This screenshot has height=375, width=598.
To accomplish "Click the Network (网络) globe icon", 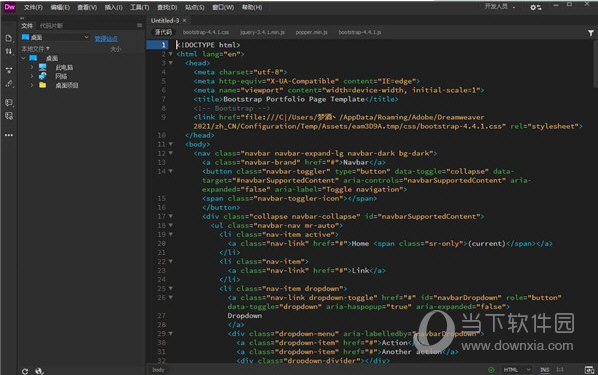I will click(x=42, y=76).
